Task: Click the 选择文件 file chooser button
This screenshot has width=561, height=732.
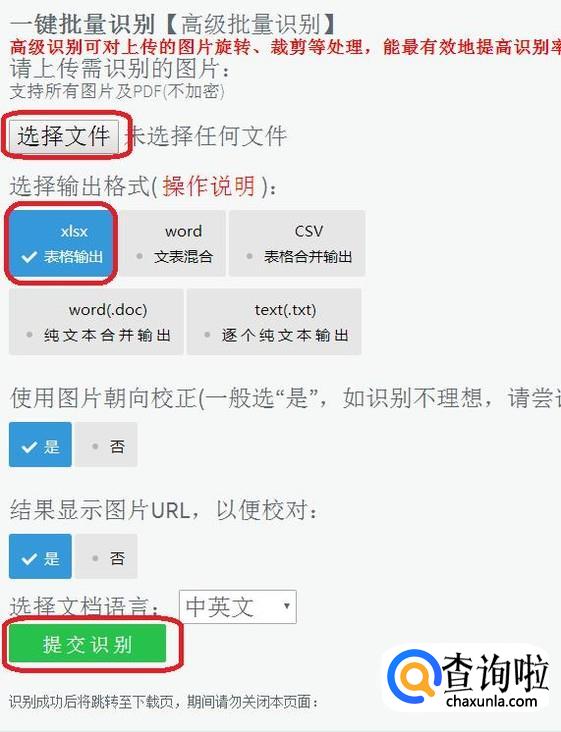Action: [64, 136]
